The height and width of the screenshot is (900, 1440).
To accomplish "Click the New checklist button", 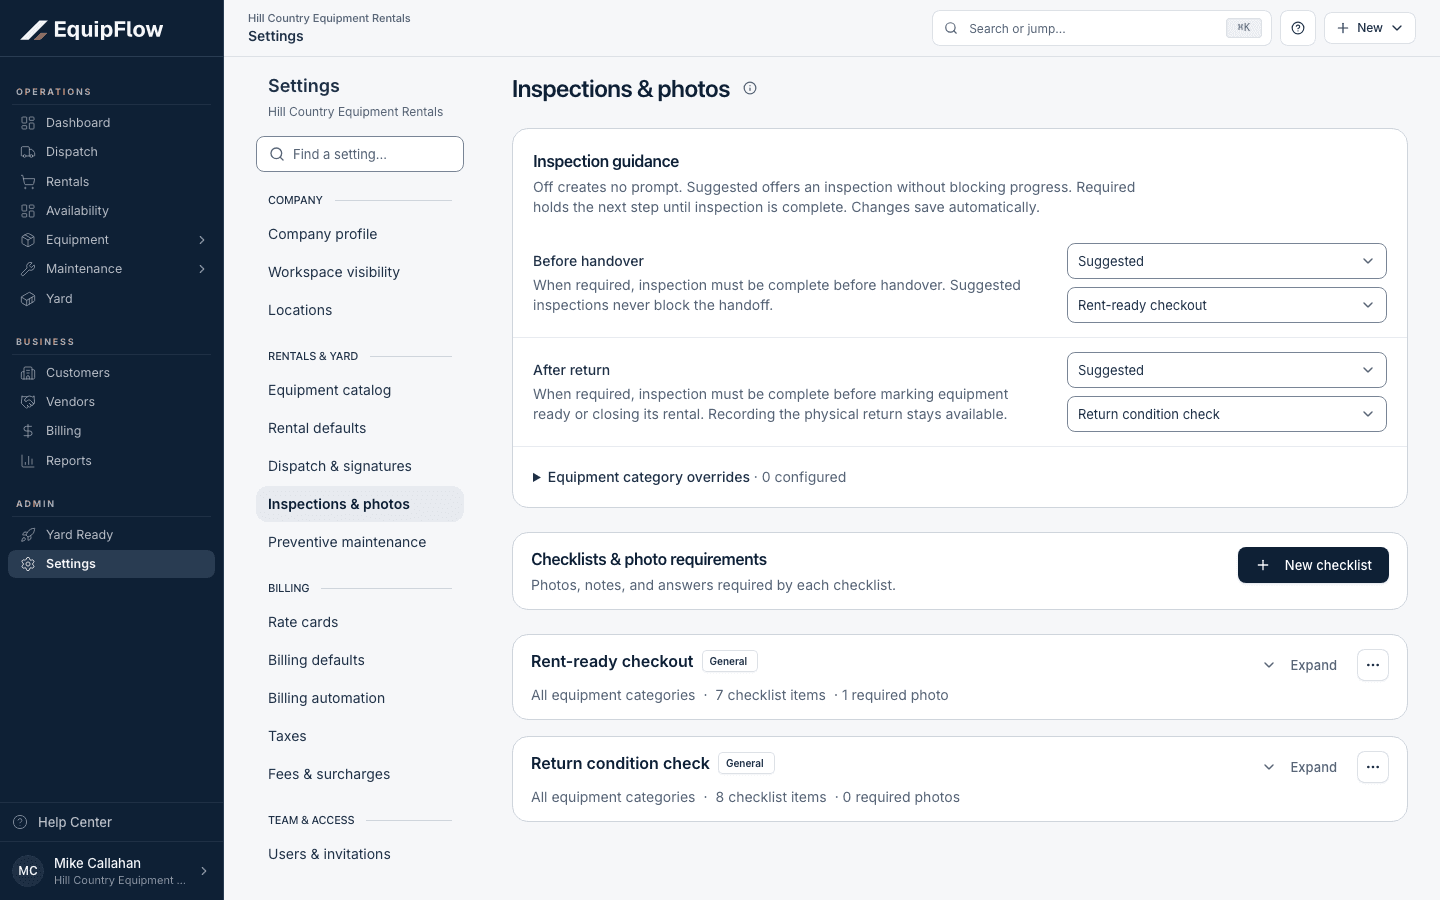I will point(1313,565).
